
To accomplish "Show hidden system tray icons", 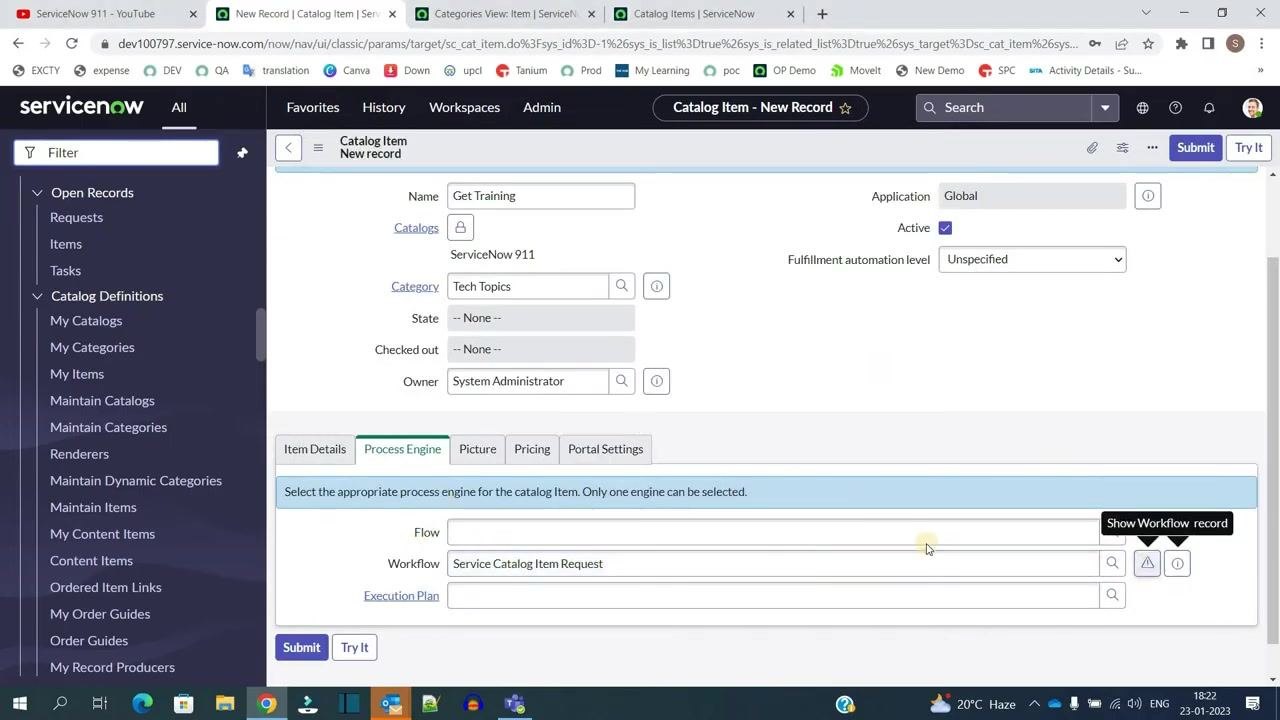I will [x=1034, y=704].
